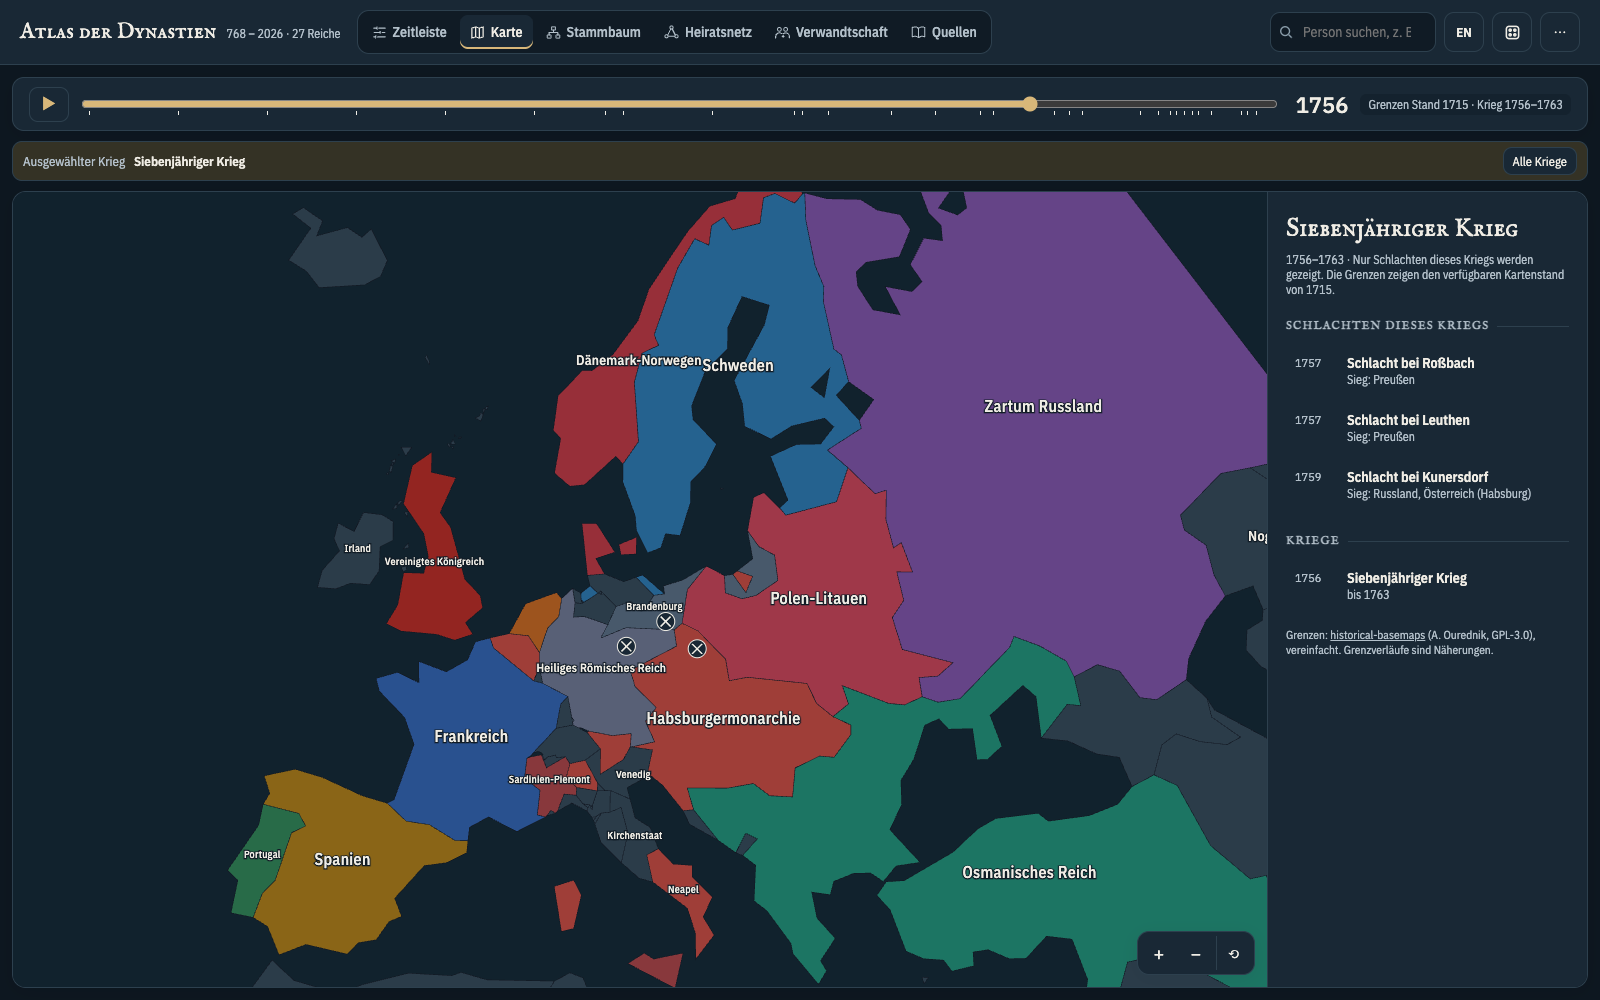Click the Sardinien-Piemont label
Viewport: 1600px width, 1000px height.
[549, 780]
